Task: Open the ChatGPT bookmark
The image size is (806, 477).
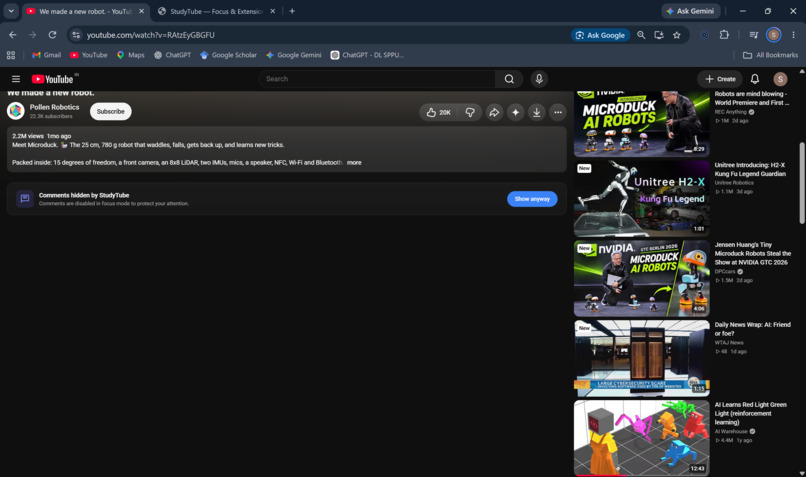Action: [x=172, y=55]
